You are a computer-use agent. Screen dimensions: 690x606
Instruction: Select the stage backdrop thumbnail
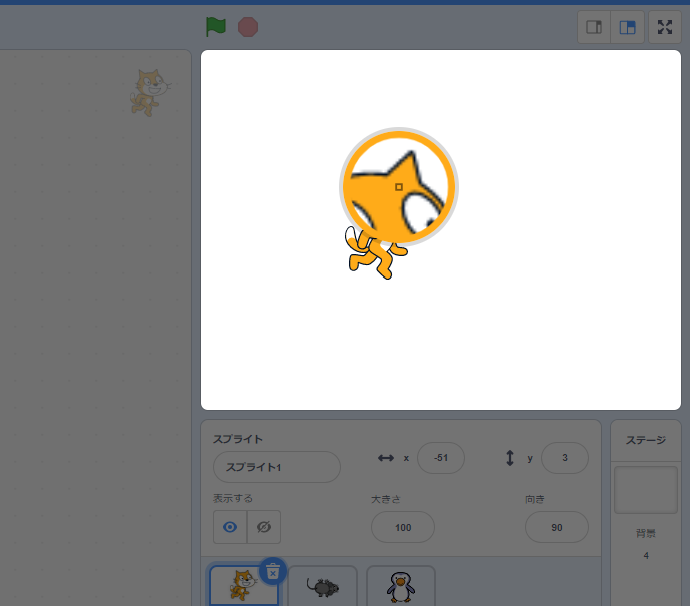click(646, 490)
